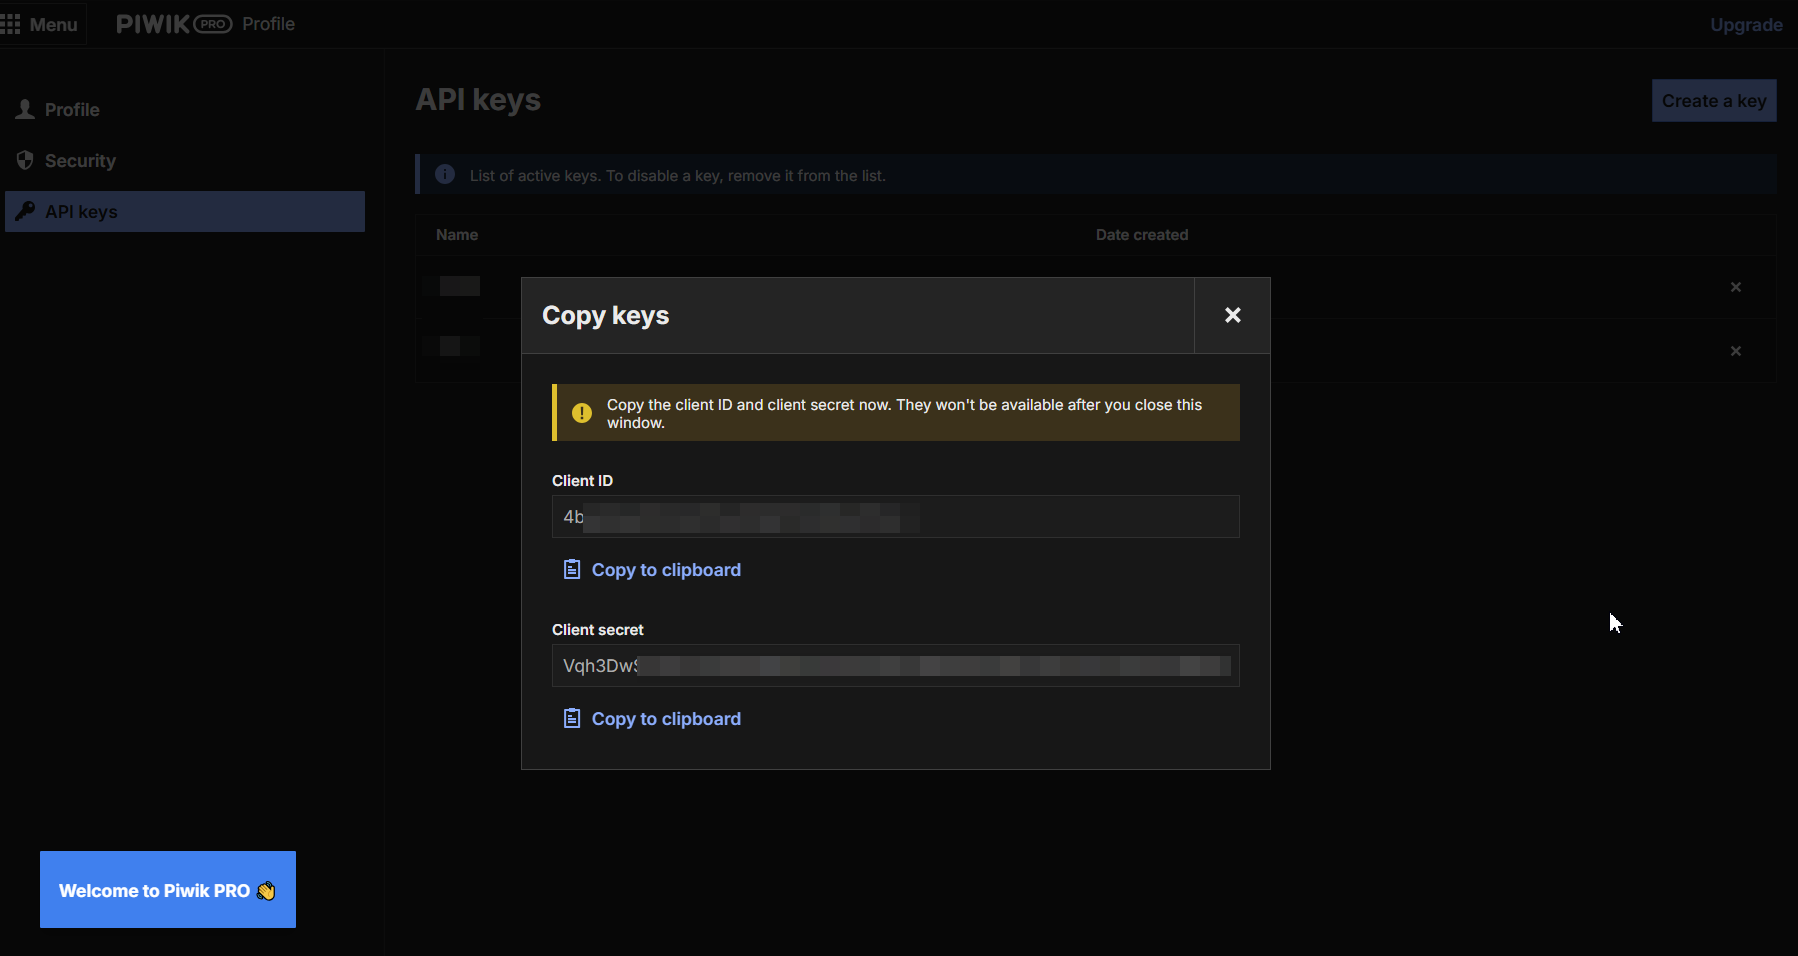This screenshot has height=956, width=1798.
Task: Click the Profile label in the header
Action: pos(268,24)
